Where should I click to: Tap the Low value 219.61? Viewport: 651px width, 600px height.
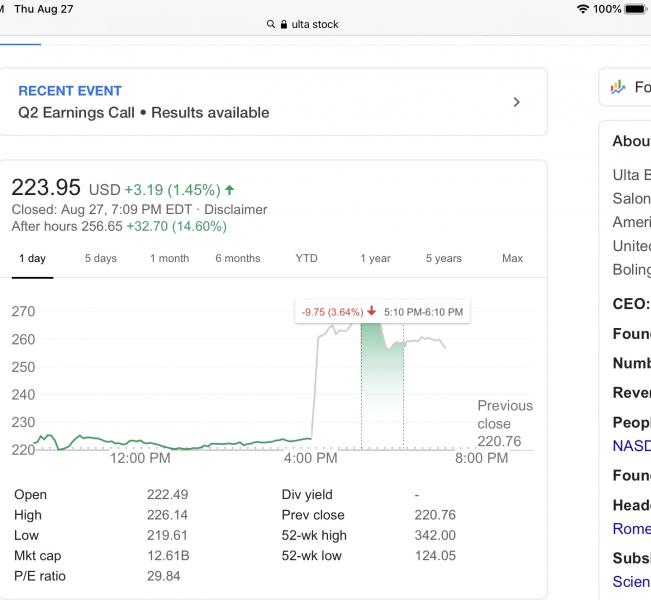167,535
